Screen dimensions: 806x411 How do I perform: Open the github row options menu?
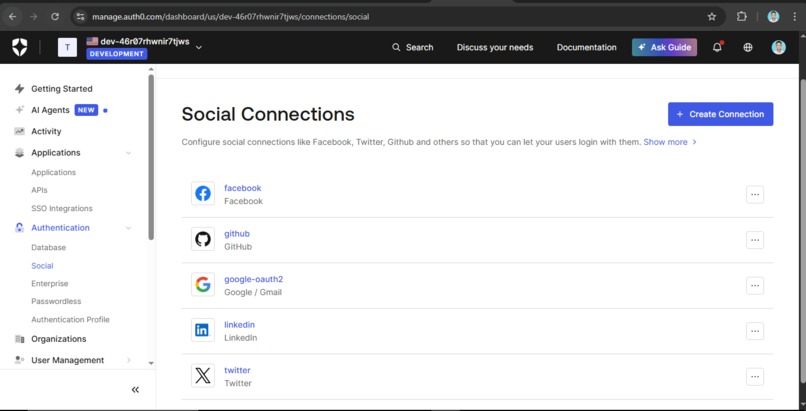click(755, 240)
